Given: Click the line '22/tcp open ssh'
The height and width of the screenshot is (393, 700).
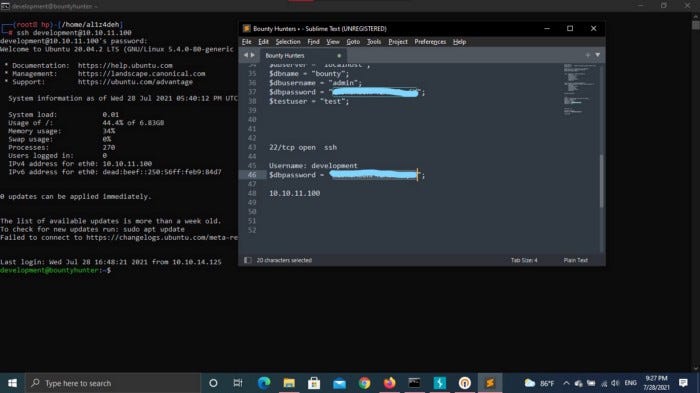Looking at the screenshot, I should [x=303, y=147].
